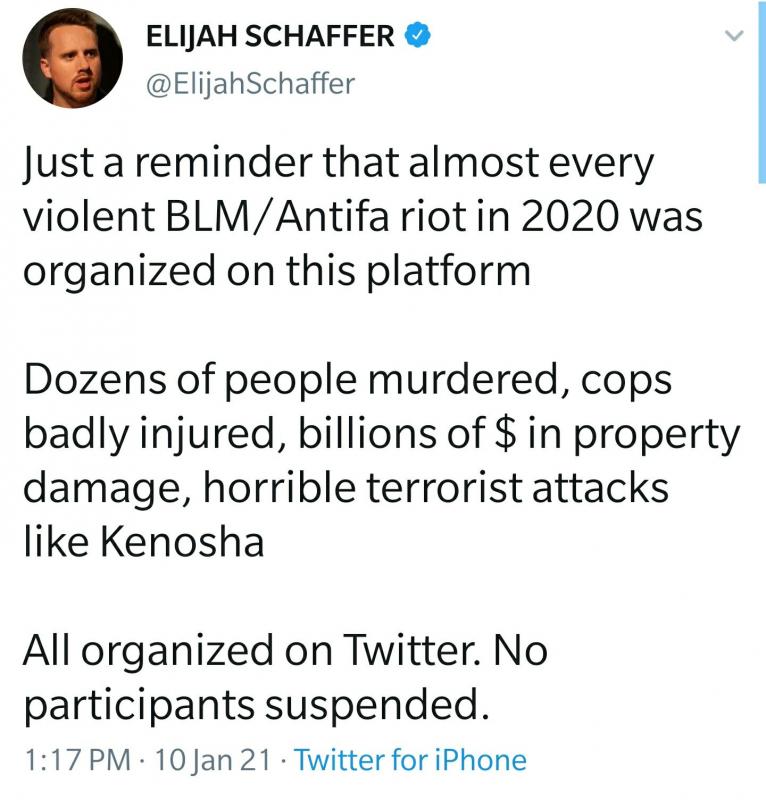Open the ELIJAH SCHAFFER display name

tap(270, 36)
